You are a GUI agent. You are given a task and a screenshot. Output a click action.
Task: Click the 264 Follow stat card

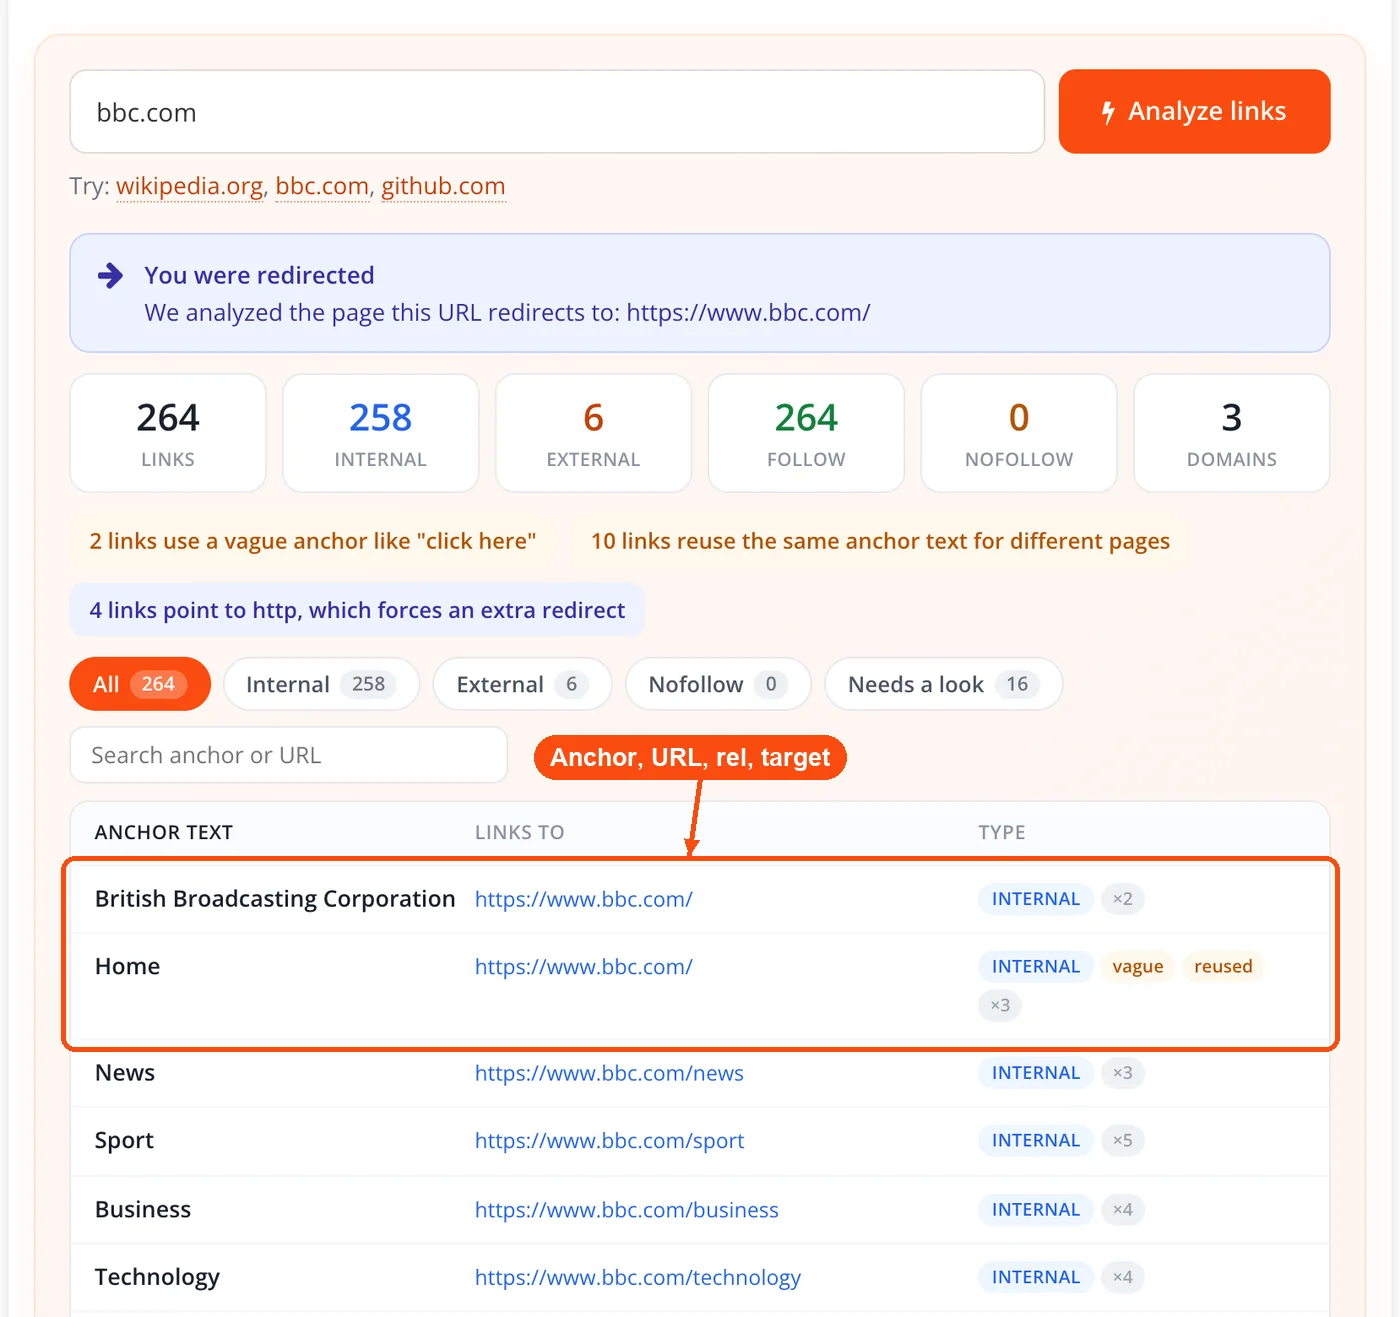tap(806, 433)
